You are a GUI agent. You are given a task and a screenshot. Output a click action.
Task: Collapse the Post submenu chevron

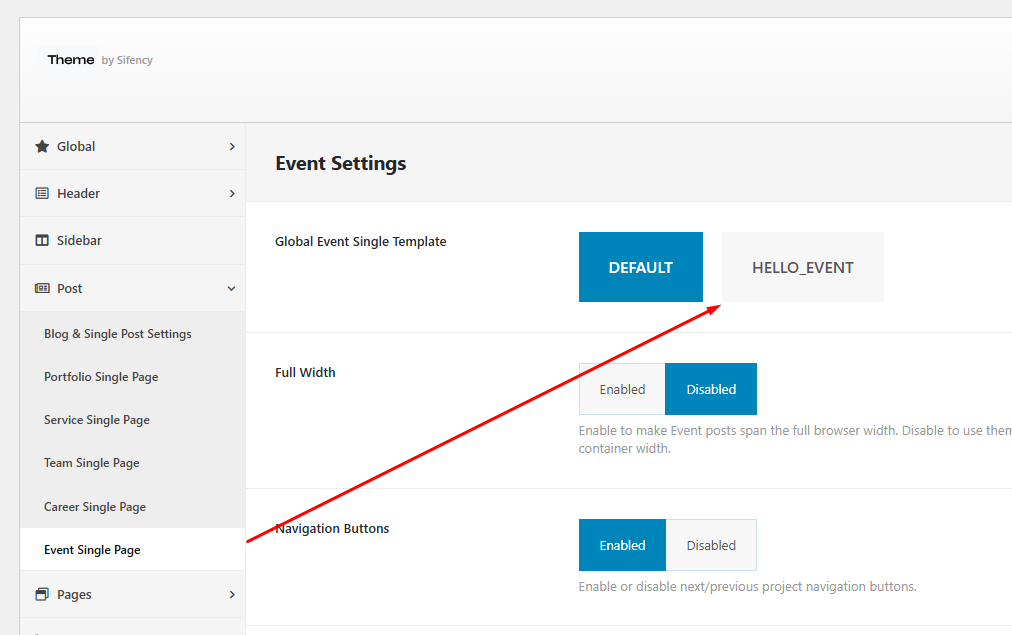232,288
